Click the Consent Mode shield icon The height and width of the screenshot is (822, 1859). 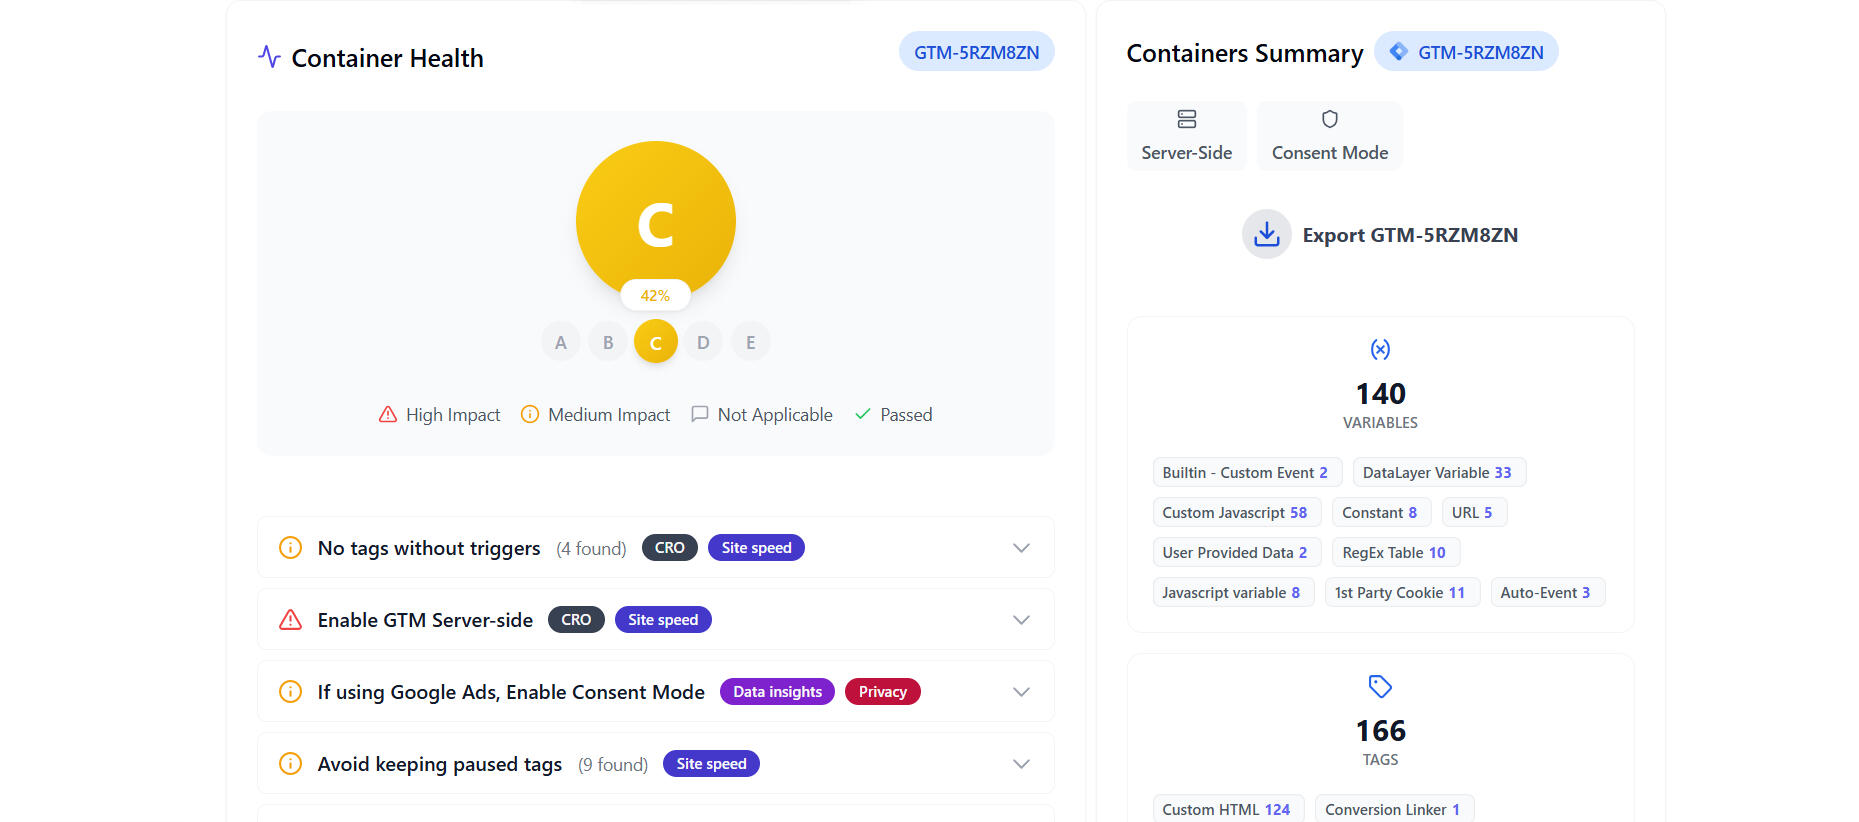point(1330,119)
